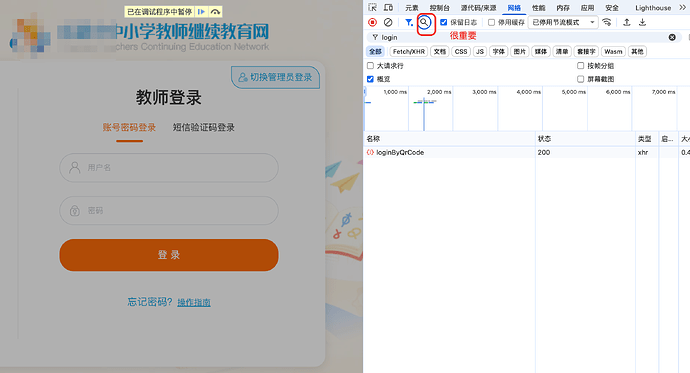Filter by 清单 requests
Viewport: 690px width, 373px height.
click(562, 51)
